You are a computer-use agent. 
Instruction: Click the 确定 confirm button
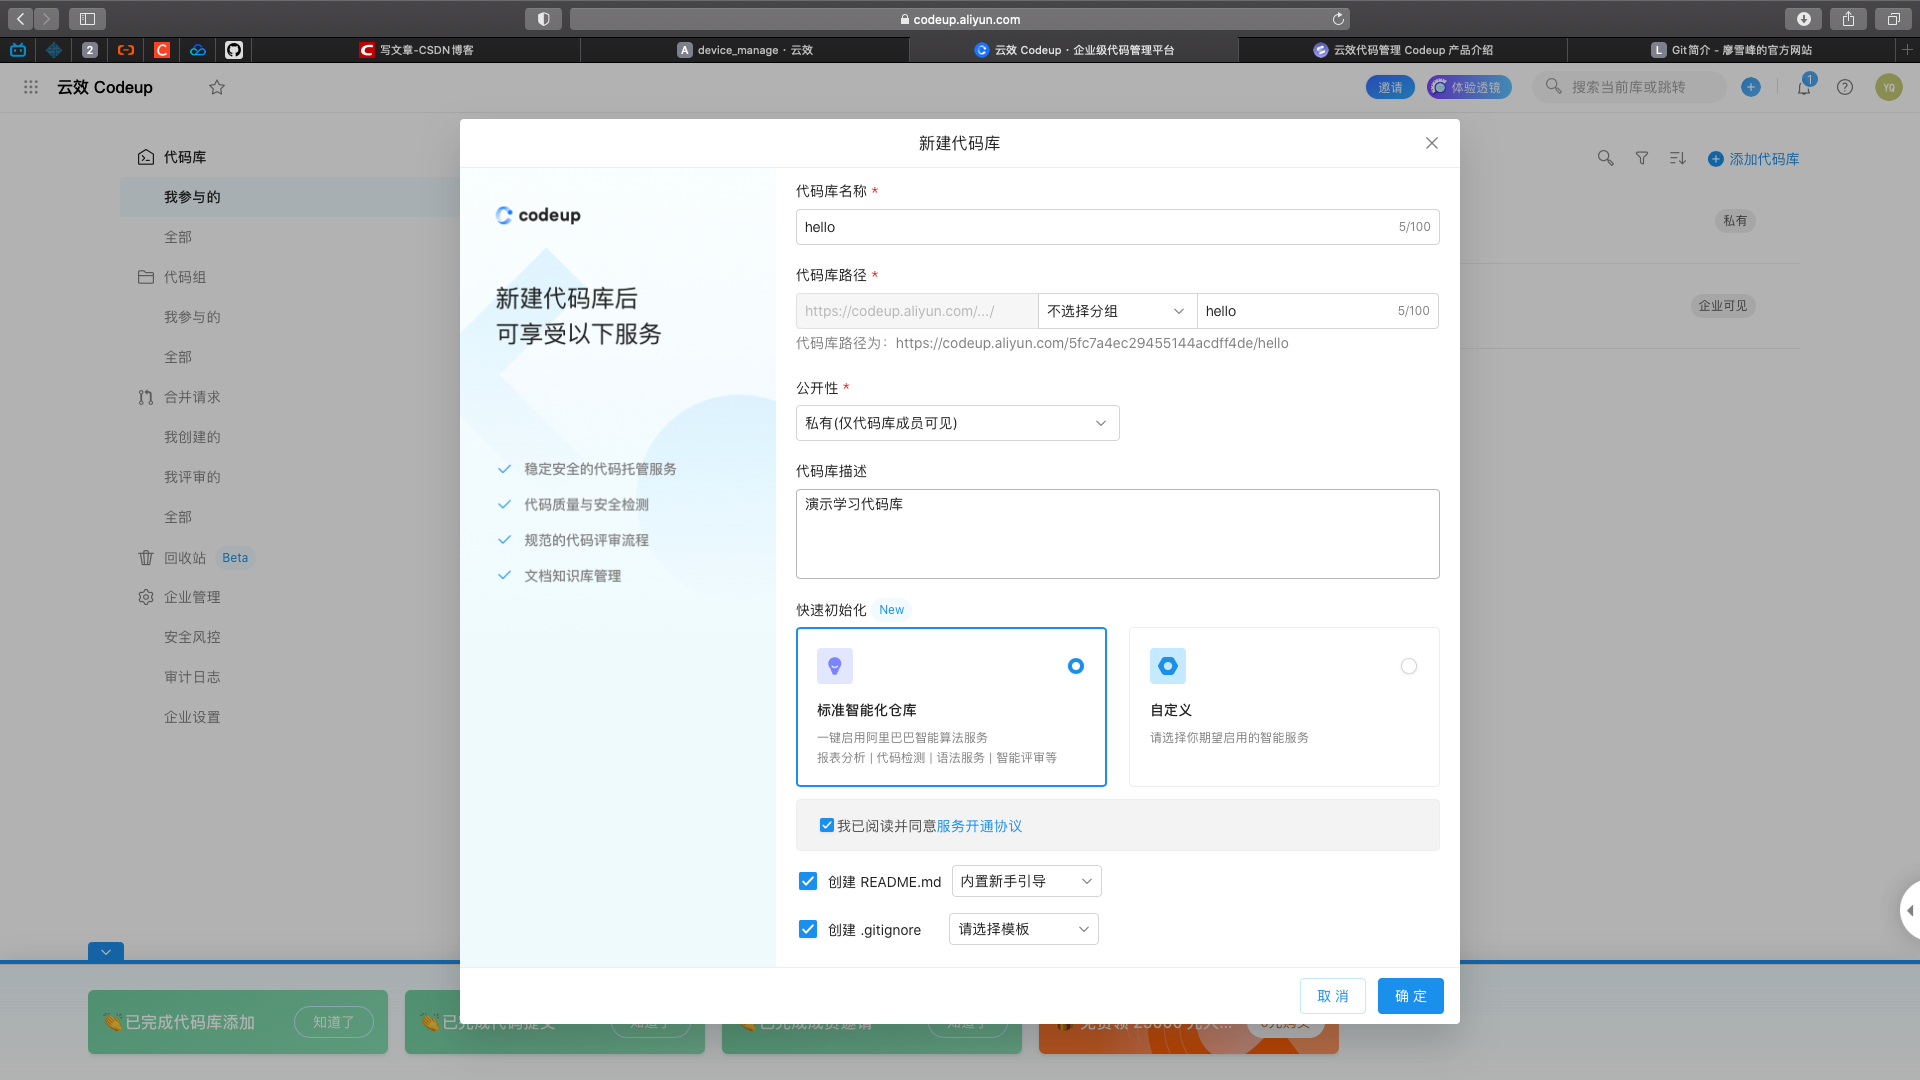(x=1410, y=996)
